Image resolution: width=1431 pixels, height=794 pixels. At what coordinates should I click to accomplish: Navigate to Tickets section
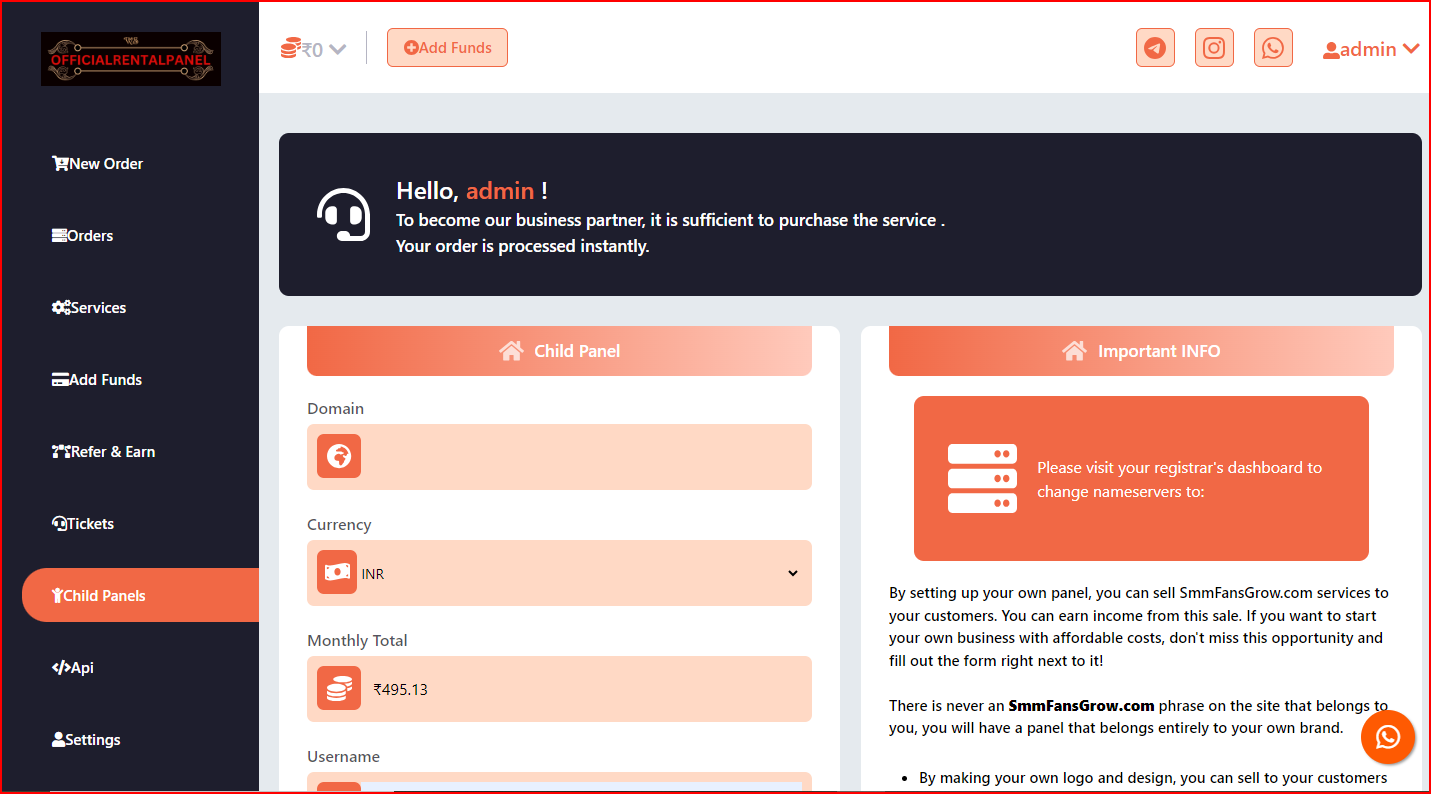83,524
